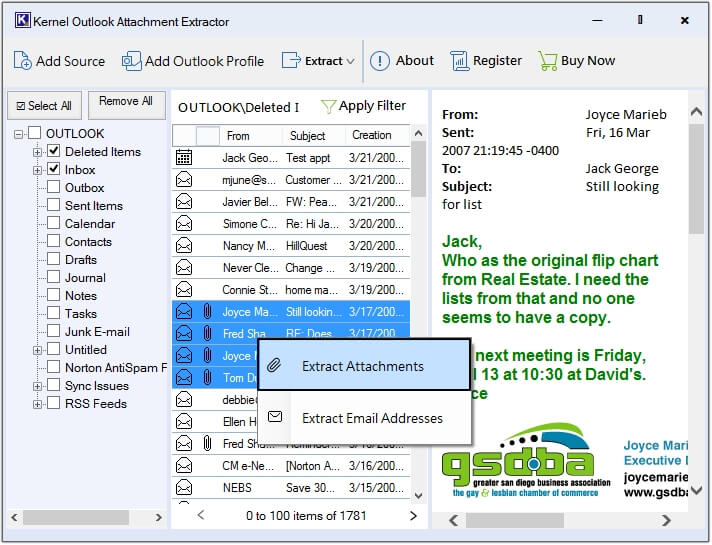Click envelope icon of Simone C row

click(x=184, y=223)
